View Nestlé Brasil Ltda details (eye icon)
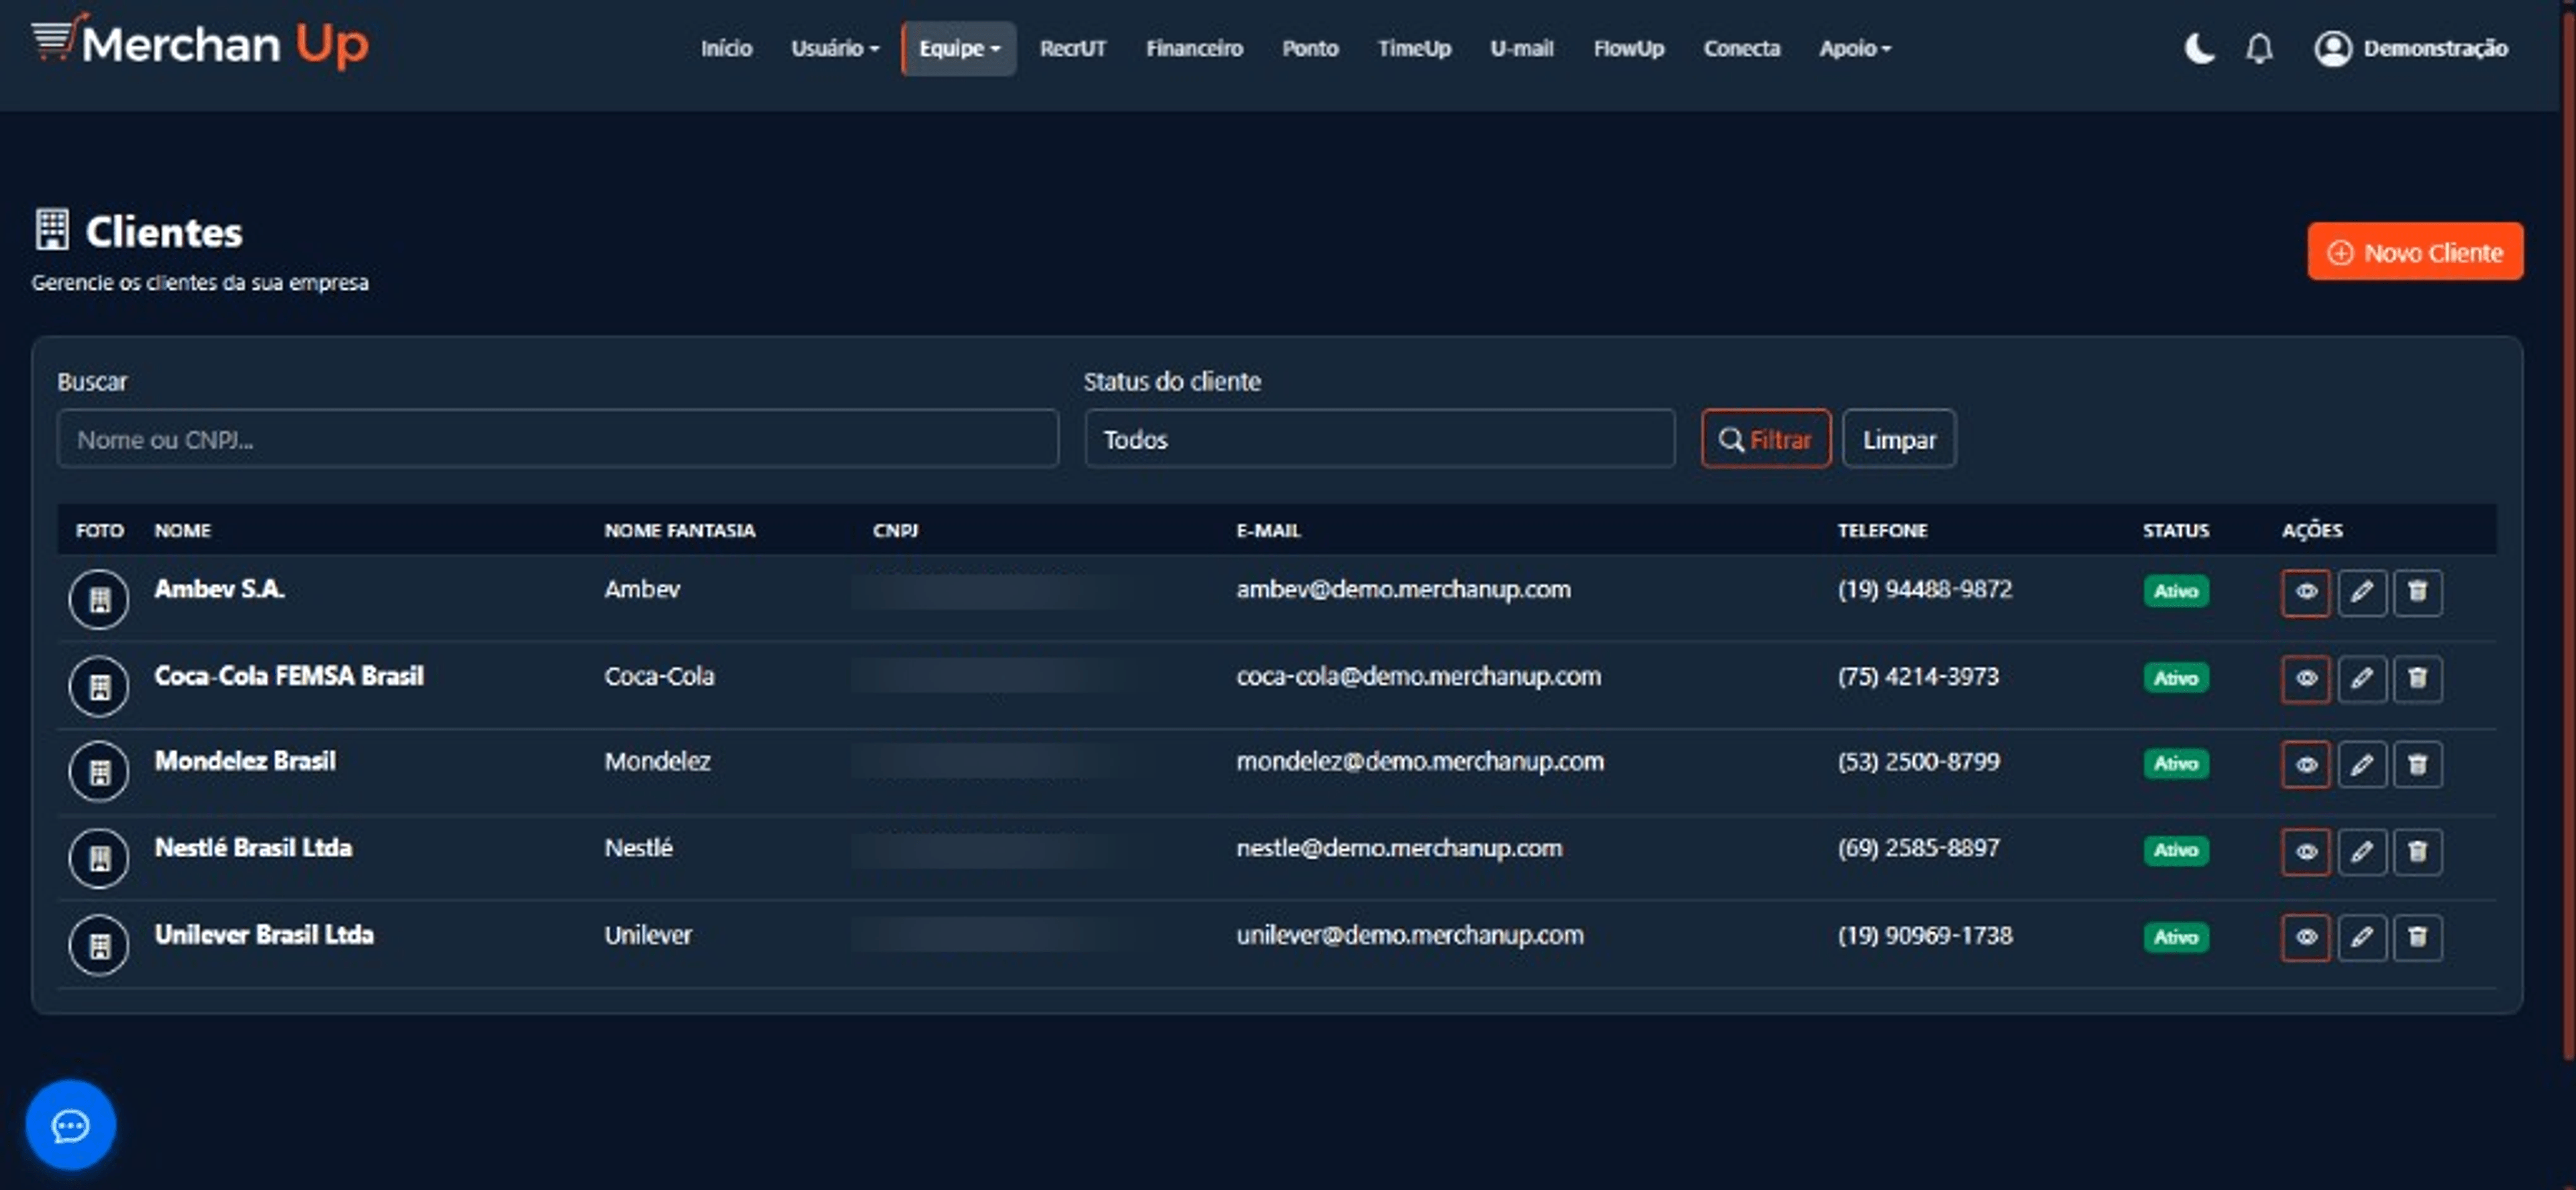2576x1190 pixels. click(2305, 852)
